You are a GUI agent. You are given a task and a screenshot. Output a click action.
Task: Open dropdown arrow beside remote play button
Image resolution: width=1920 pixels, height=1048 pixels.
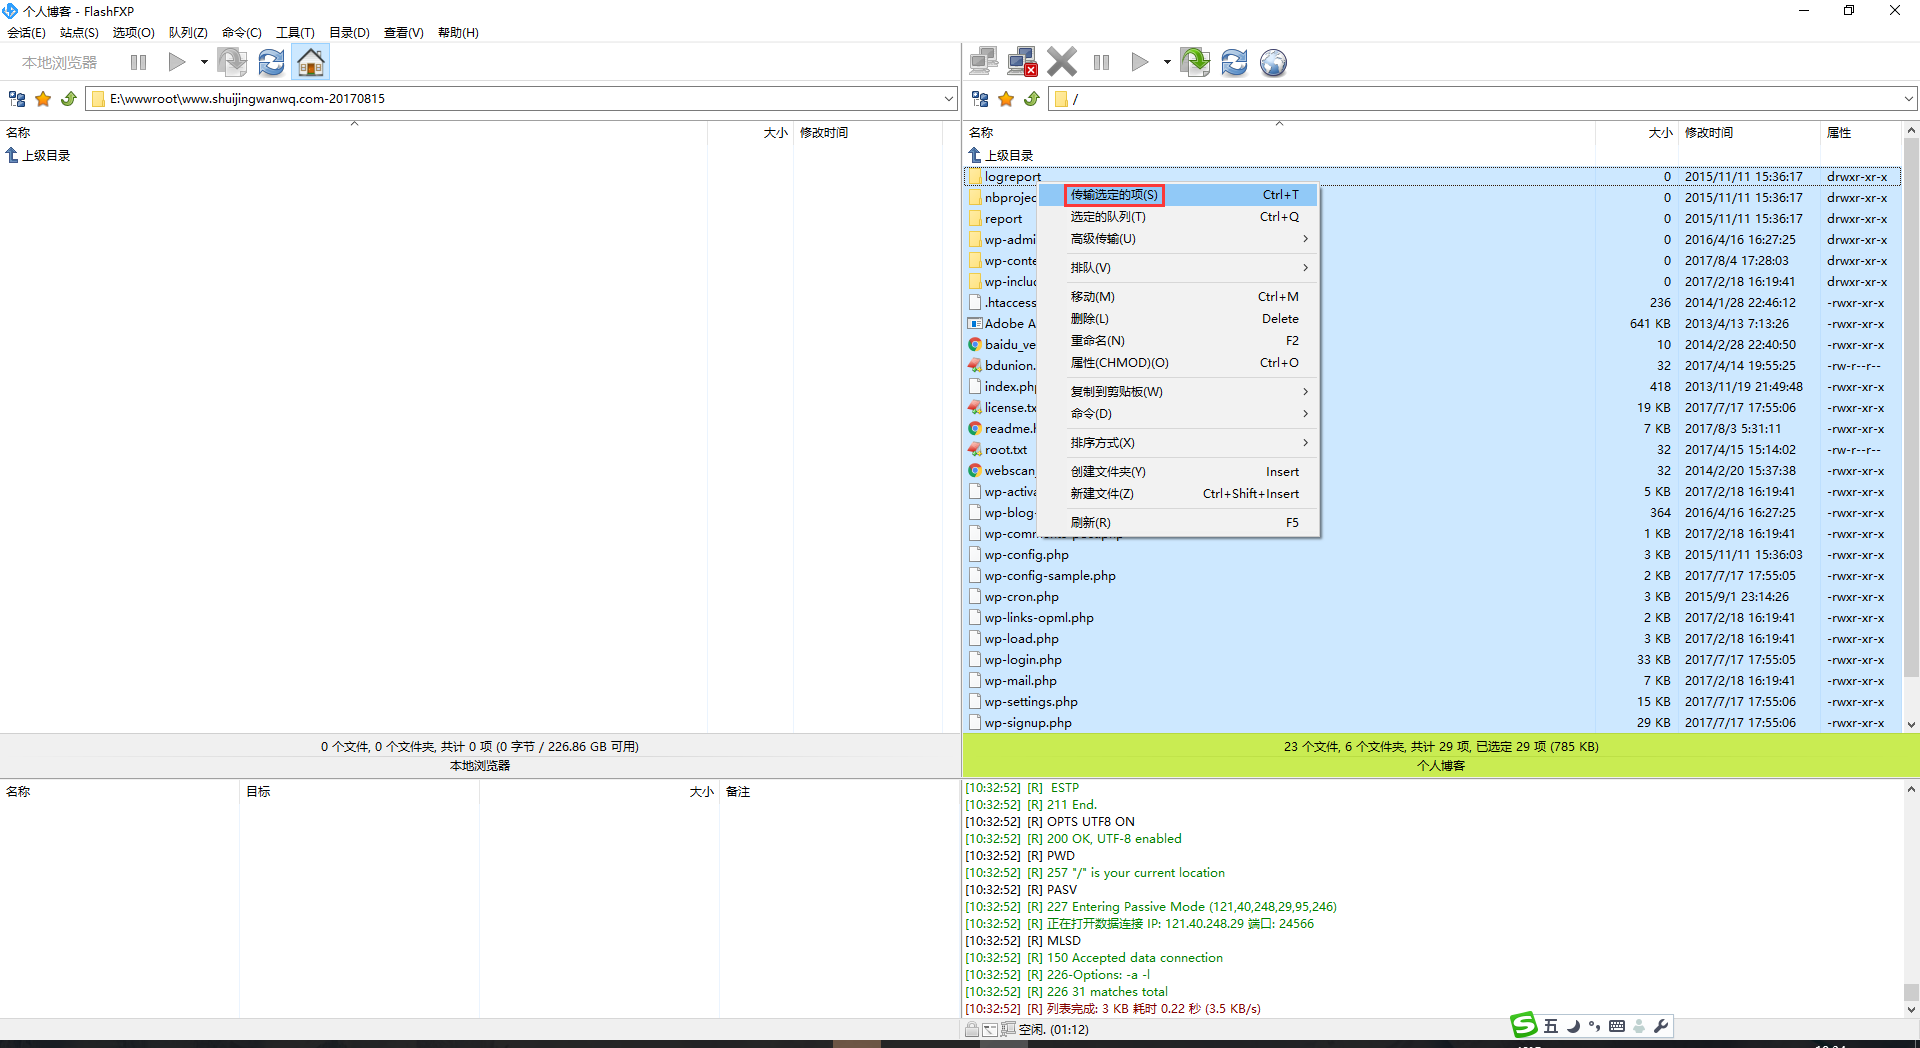[x=1167, y=62]
